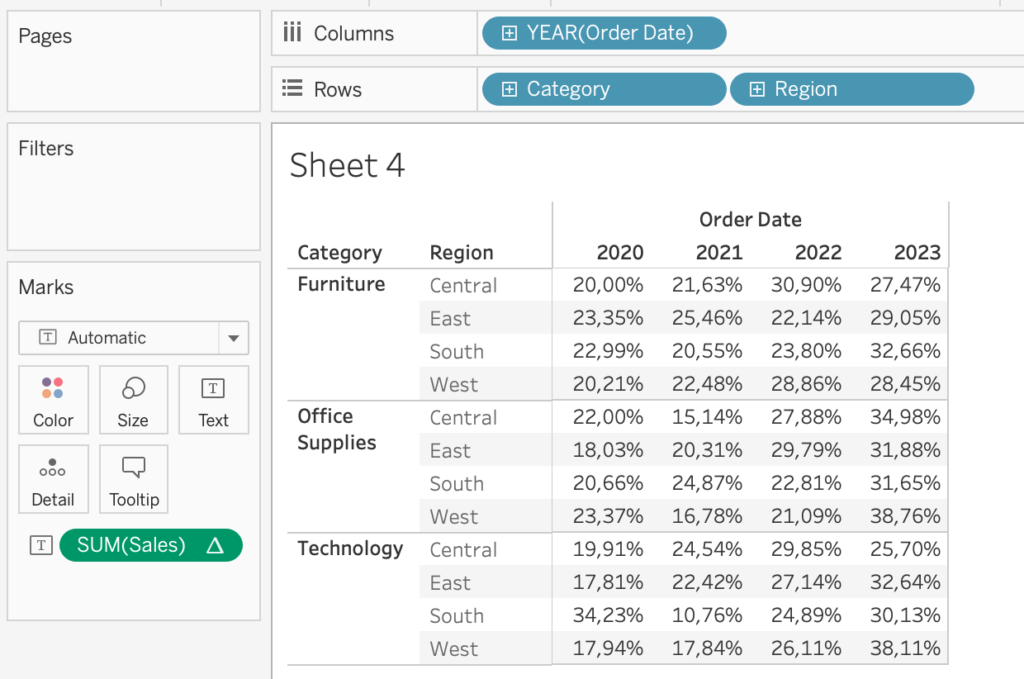Open the Detail marks card
The width and height of the screenshot is (1024, 679).
point(53,479)
